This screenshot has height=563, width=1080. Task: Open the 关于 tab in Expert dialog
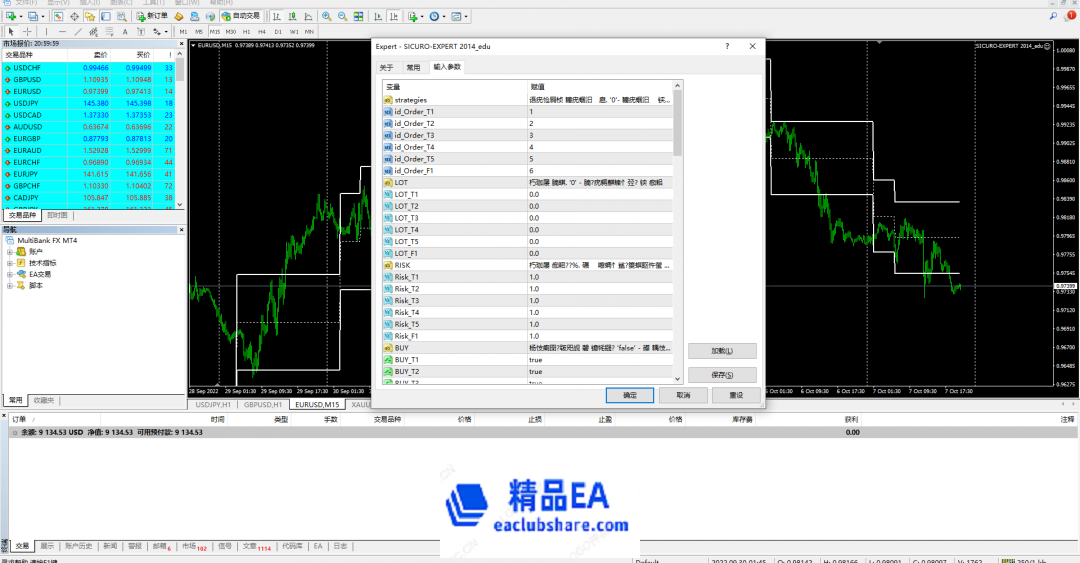pyautogui.click(x=386, y=68)
